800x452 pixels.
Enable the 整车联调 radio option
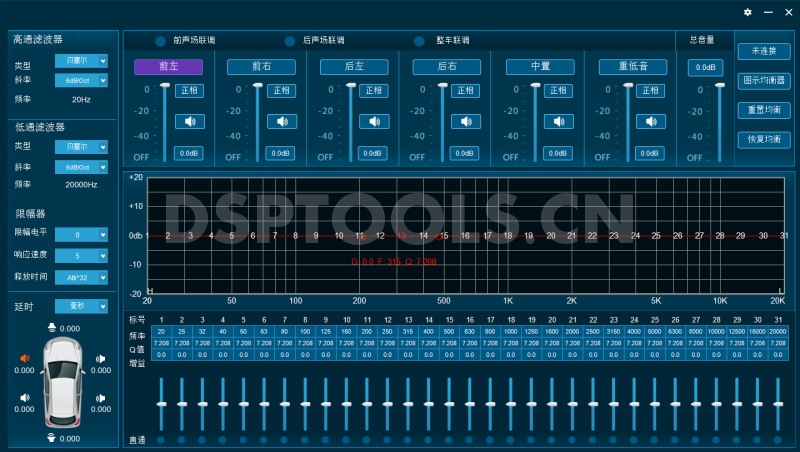pos(419,41)
